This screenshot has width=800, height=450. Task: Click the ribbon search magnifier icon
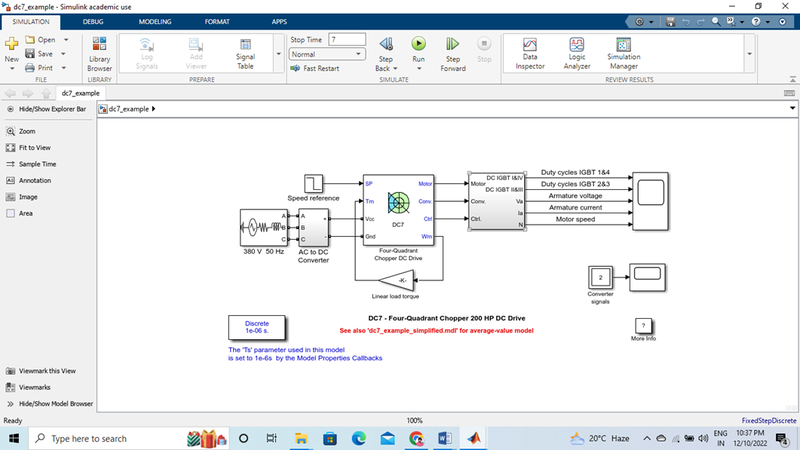pos(716,22)
